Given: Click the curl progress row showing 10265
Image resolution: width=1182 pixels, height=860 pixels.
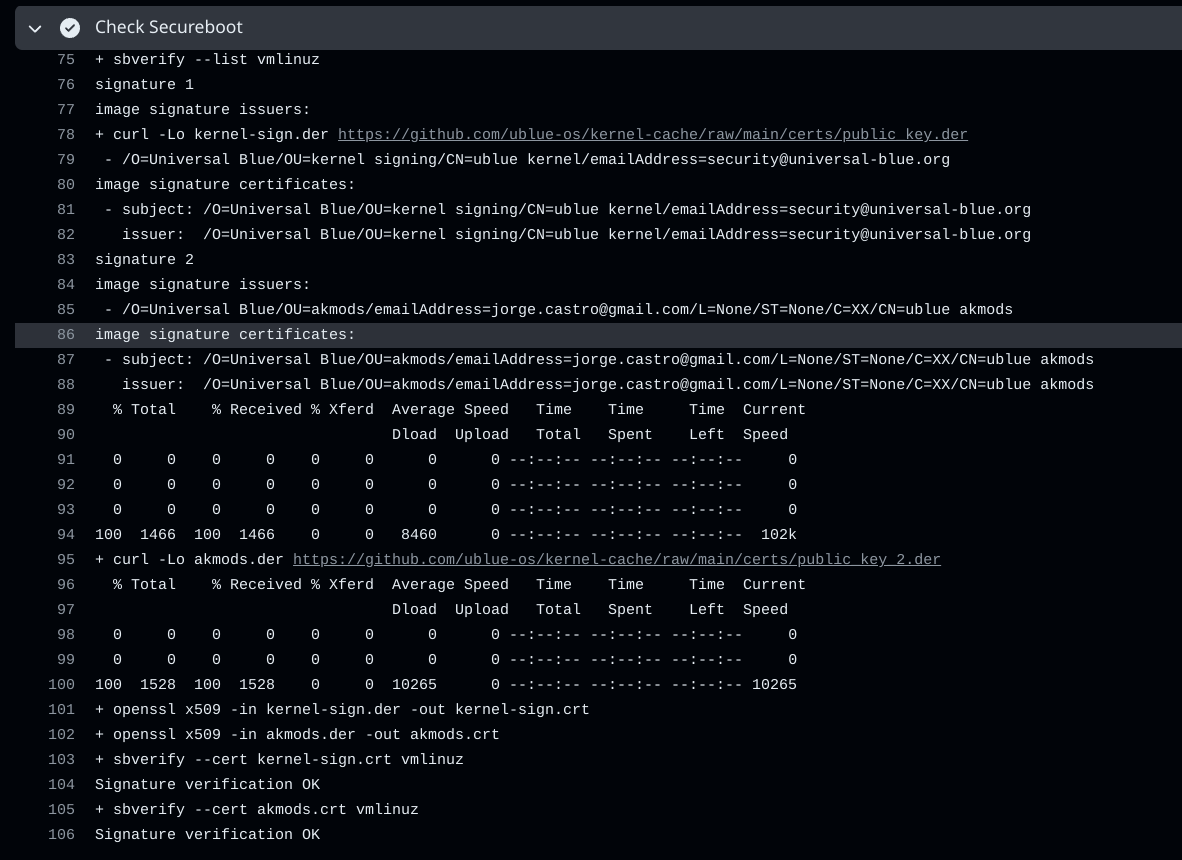Looking at the screenshot, I should coord(446,684).
